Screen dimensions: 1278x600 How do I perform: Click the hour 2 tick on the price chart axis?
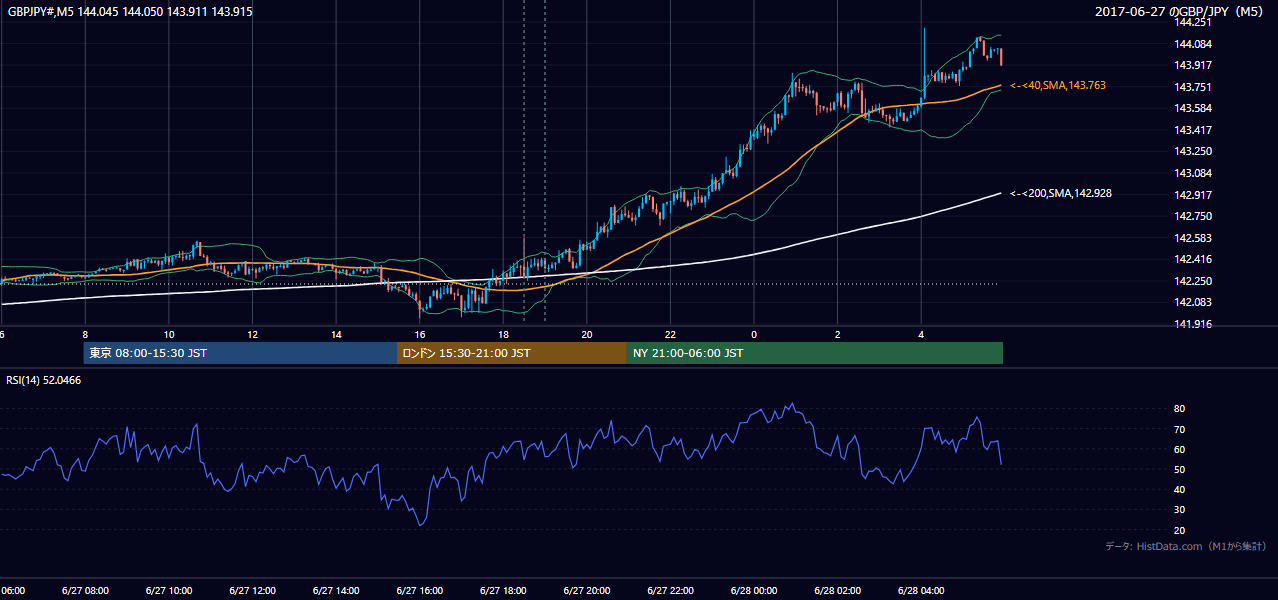[x=838, y=335]
